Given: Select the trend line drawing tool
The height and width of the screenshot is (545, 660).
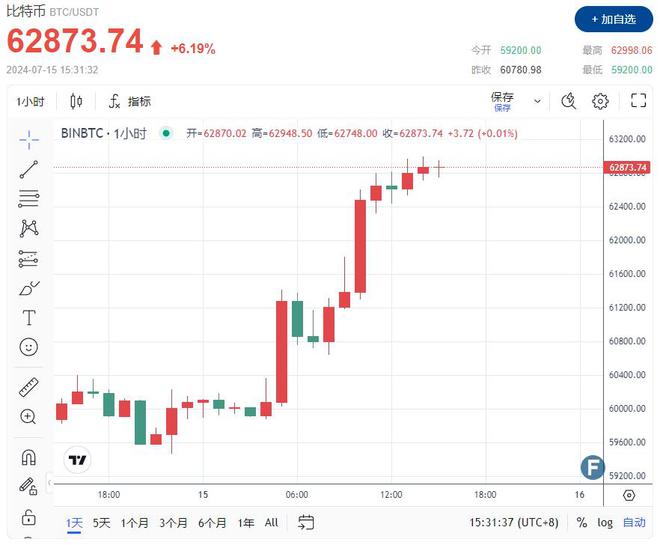Looking at the screenshot, I should (x=28, y=169).
